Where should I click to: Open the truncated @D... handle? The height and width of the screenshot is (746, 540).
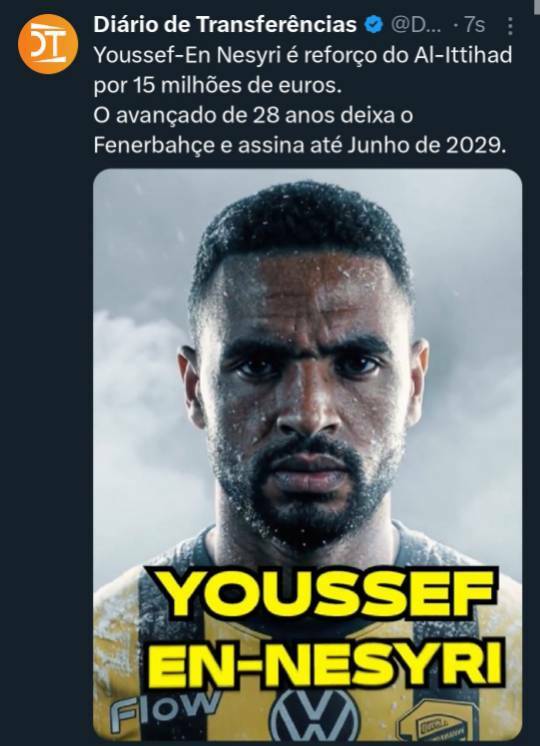(416, 25)
